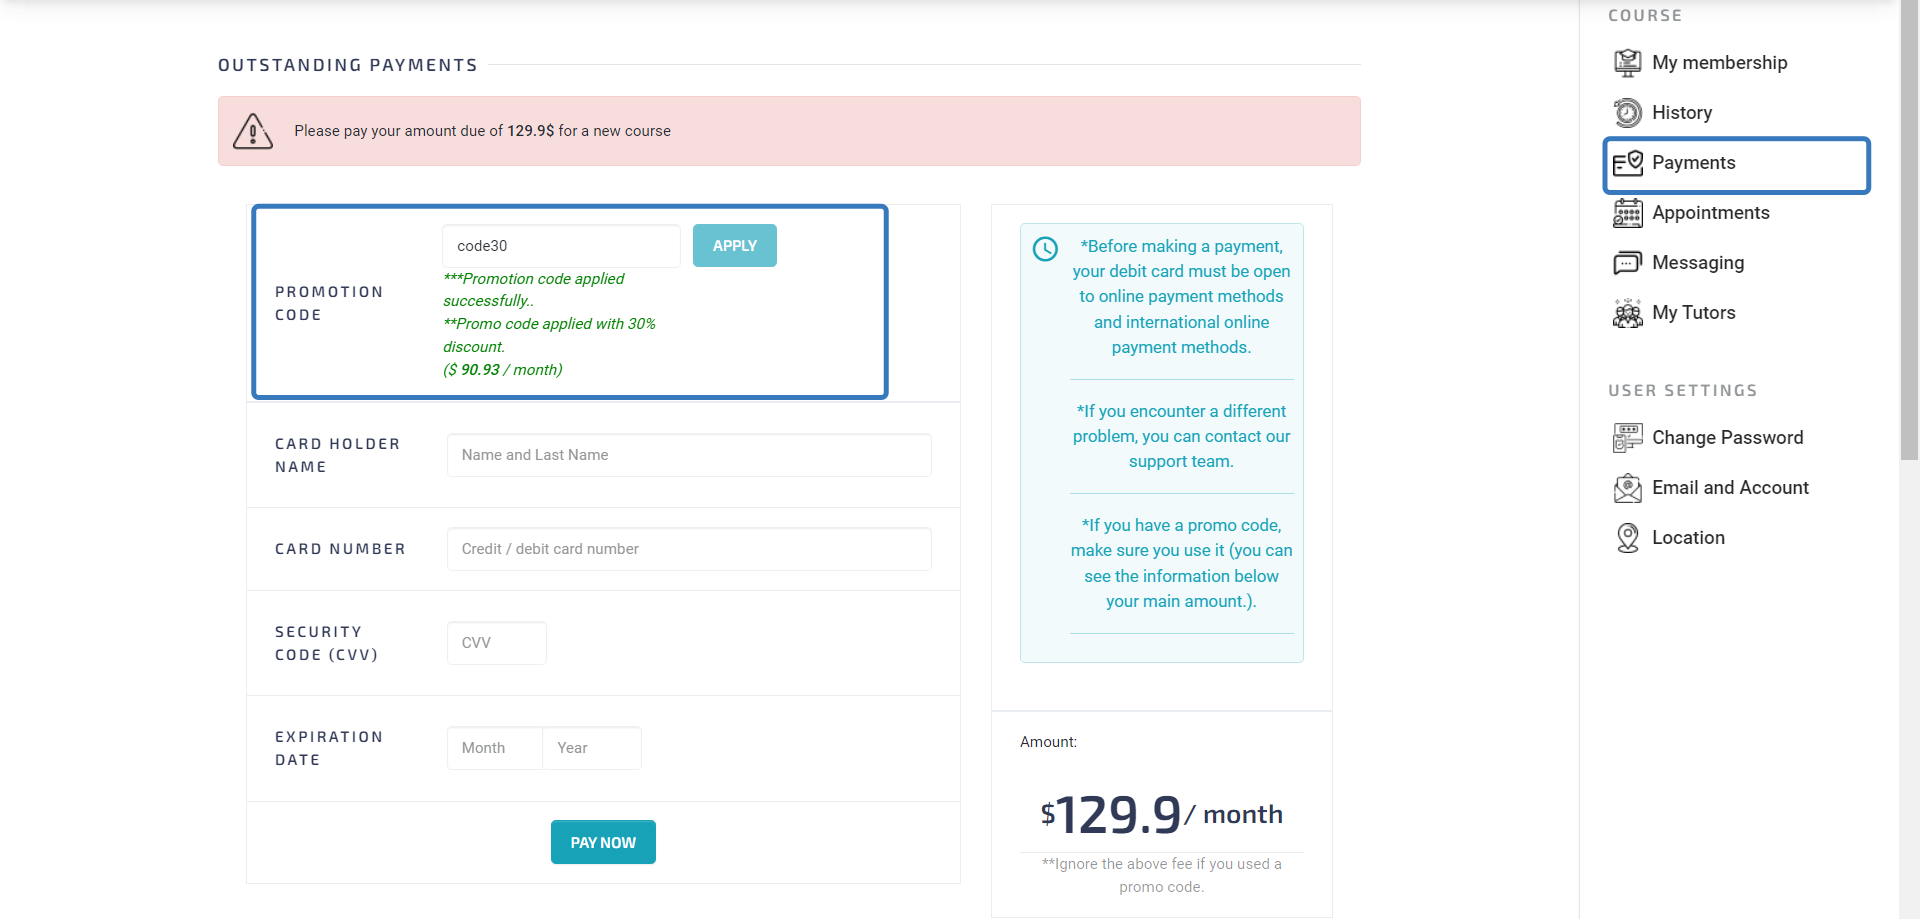Click the warning triangle icon in alert
The height and width of the screenshot is (919, 1920).
click(x=253, y=131)
